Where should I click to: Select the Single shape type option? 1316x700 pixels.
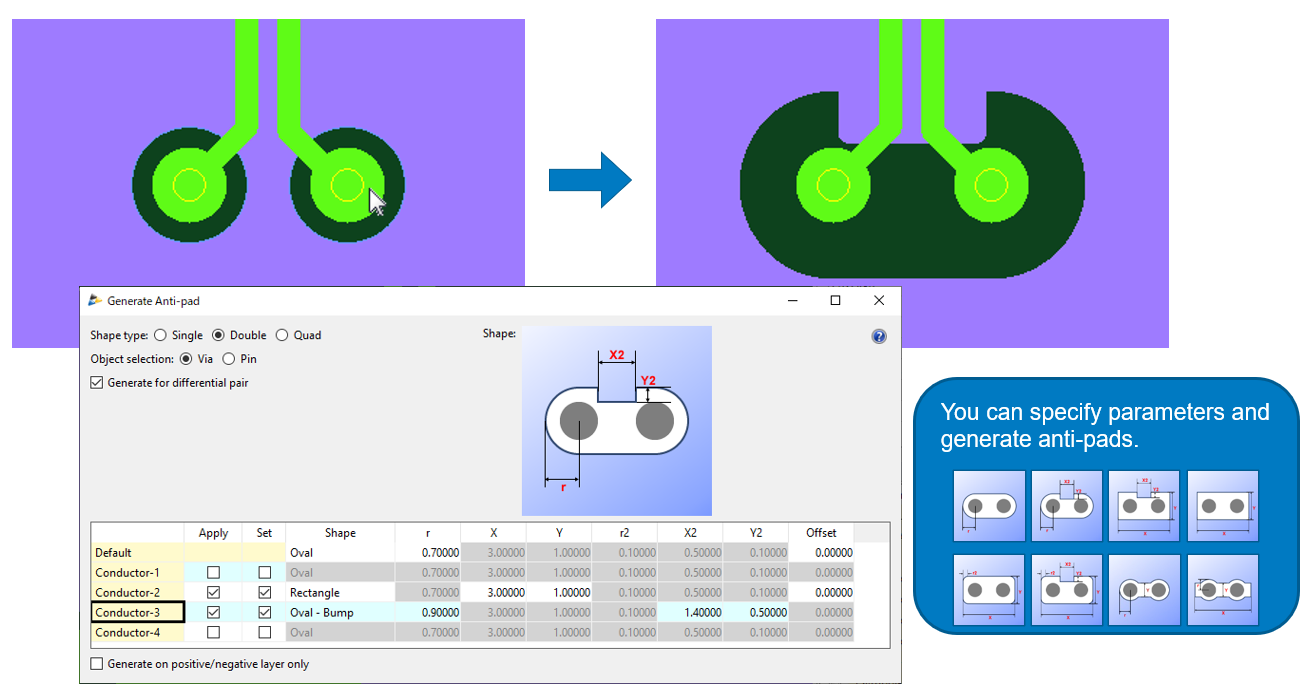161,336
